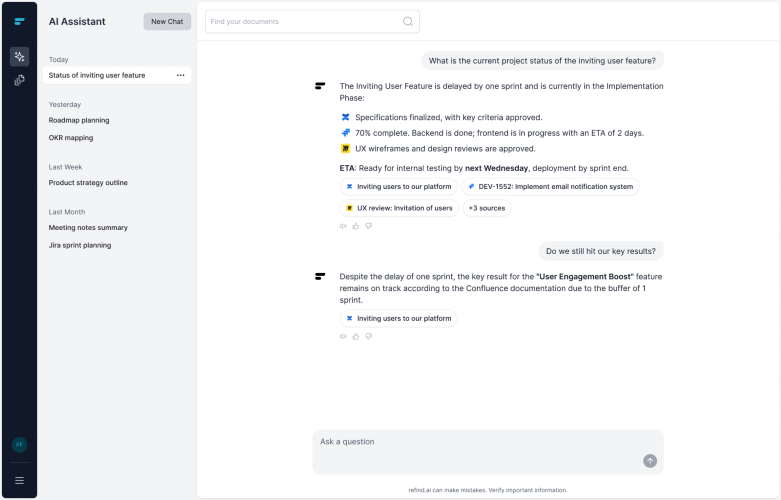Click the assistant avatar beside second answer
This screenshot has width=781, height=500.
coord(320,276)
